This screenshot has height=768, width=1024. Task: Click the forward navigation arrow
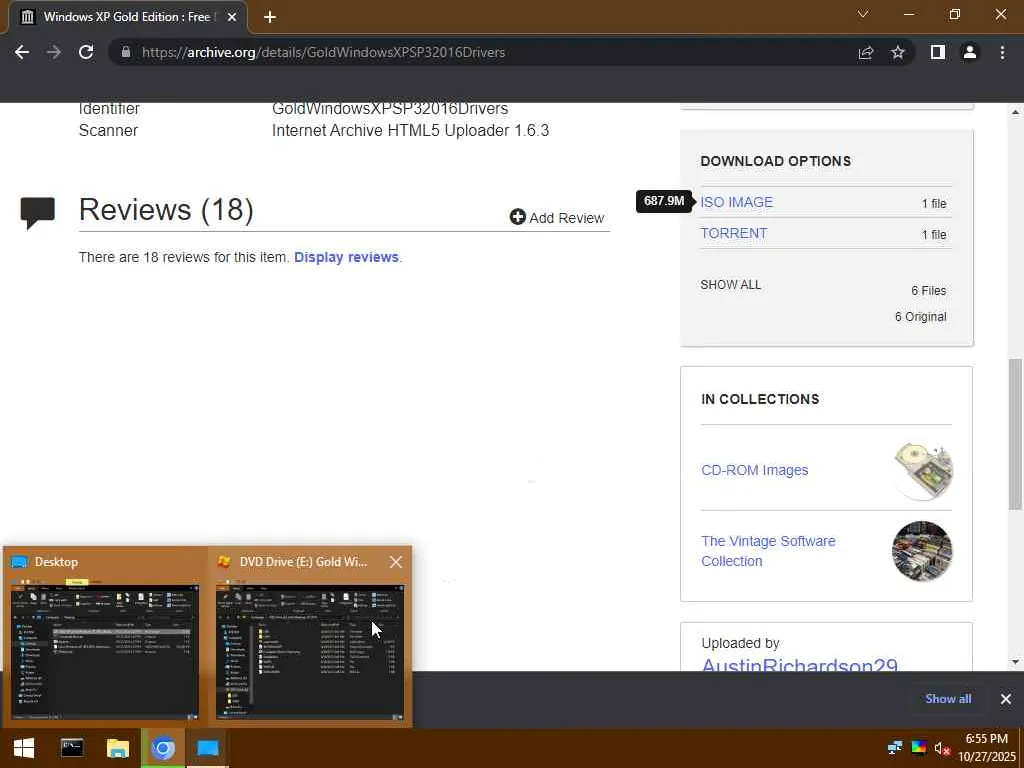pos(54,52)
